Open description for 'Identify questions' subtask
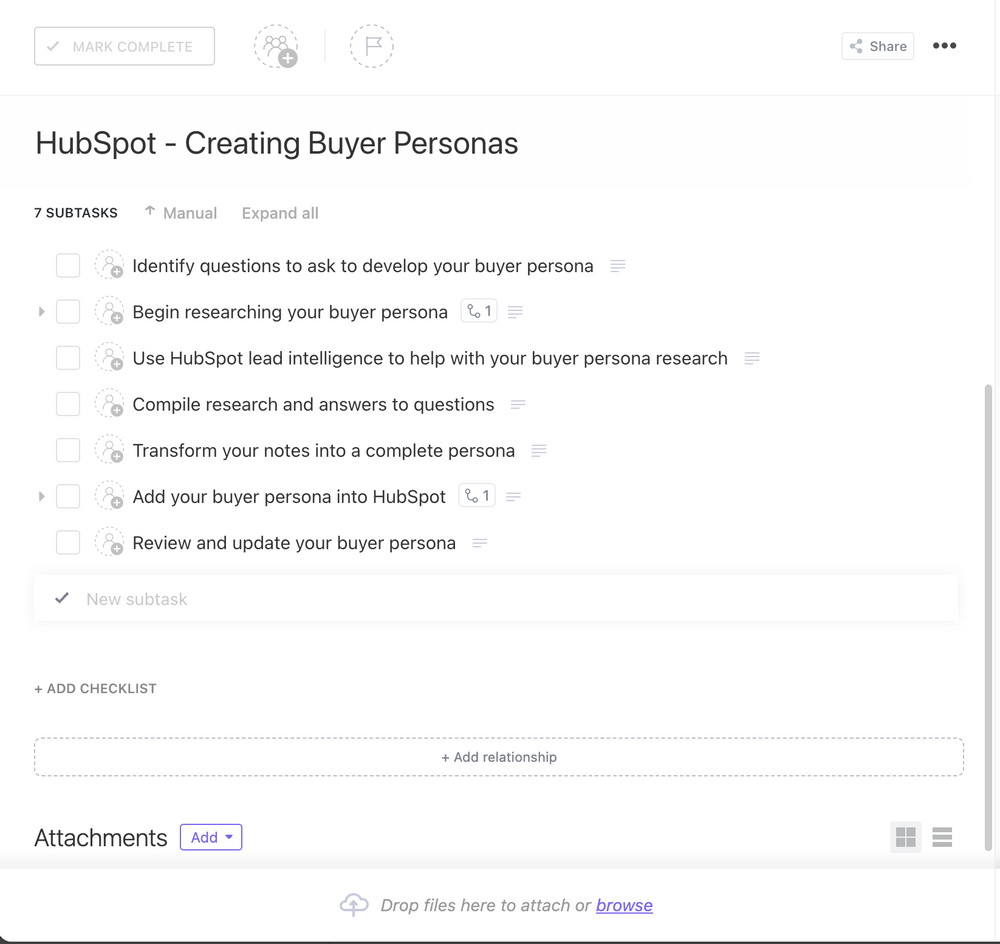The image size is (1000, 944). click(617, 265)
